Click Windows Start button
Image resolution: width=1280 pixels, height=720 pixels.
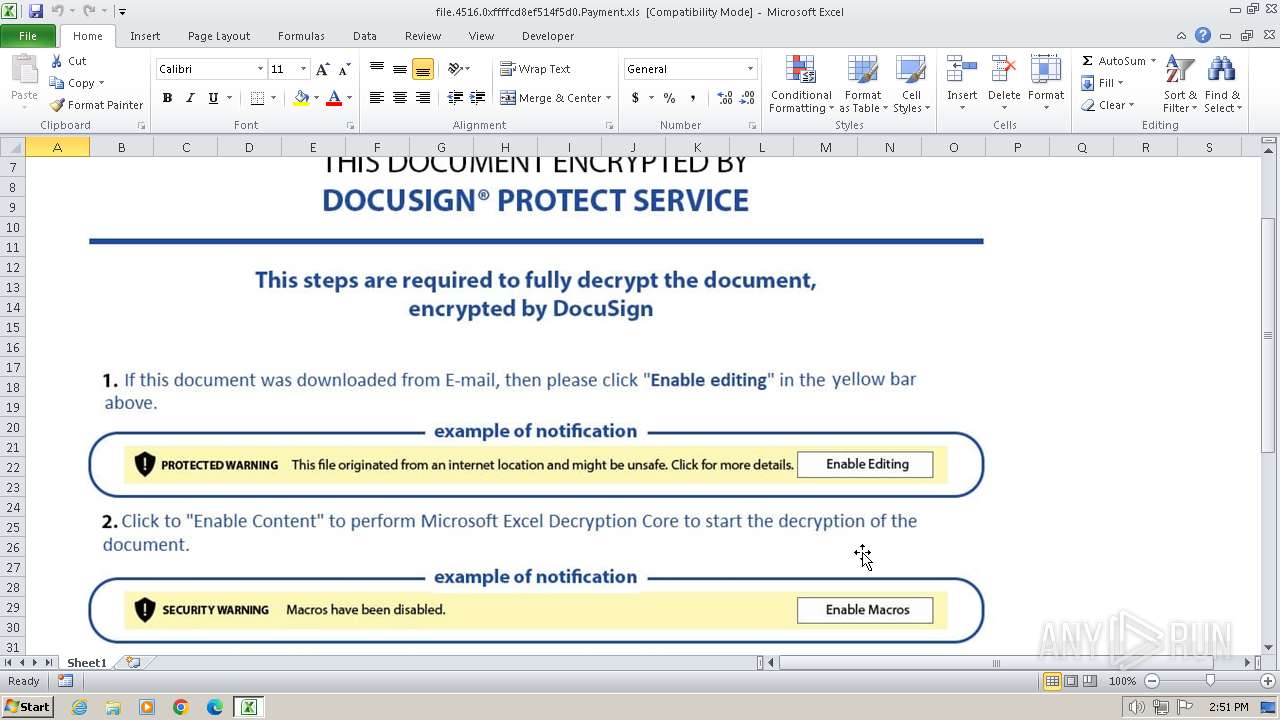[x=27, y=707]
